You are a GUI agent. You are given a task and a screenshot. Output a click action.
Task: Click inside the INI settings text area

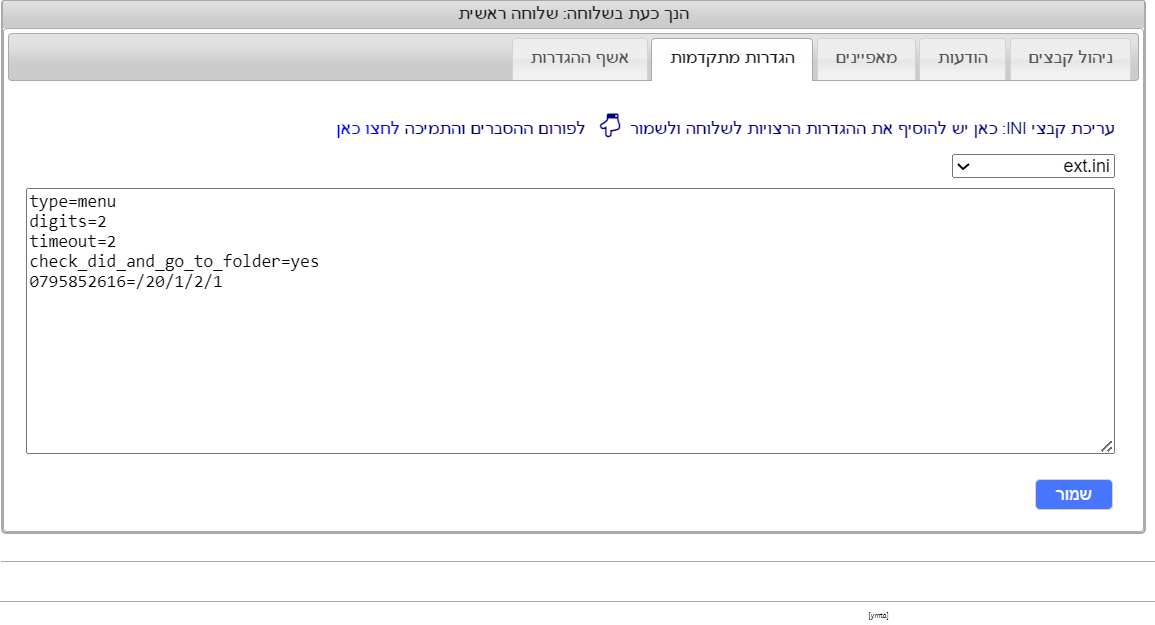tap(570, 321)
